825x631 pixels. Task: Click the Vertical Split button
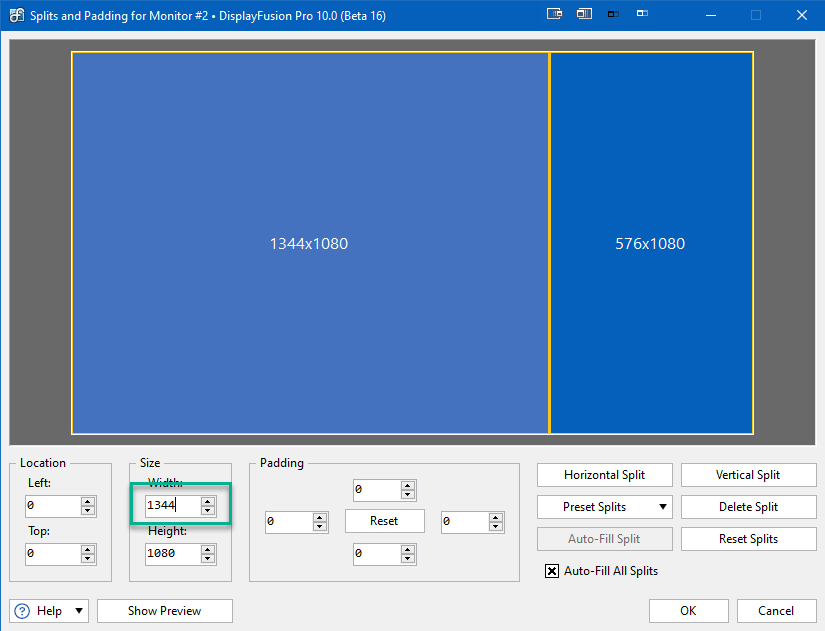click(x=748, y=475)
